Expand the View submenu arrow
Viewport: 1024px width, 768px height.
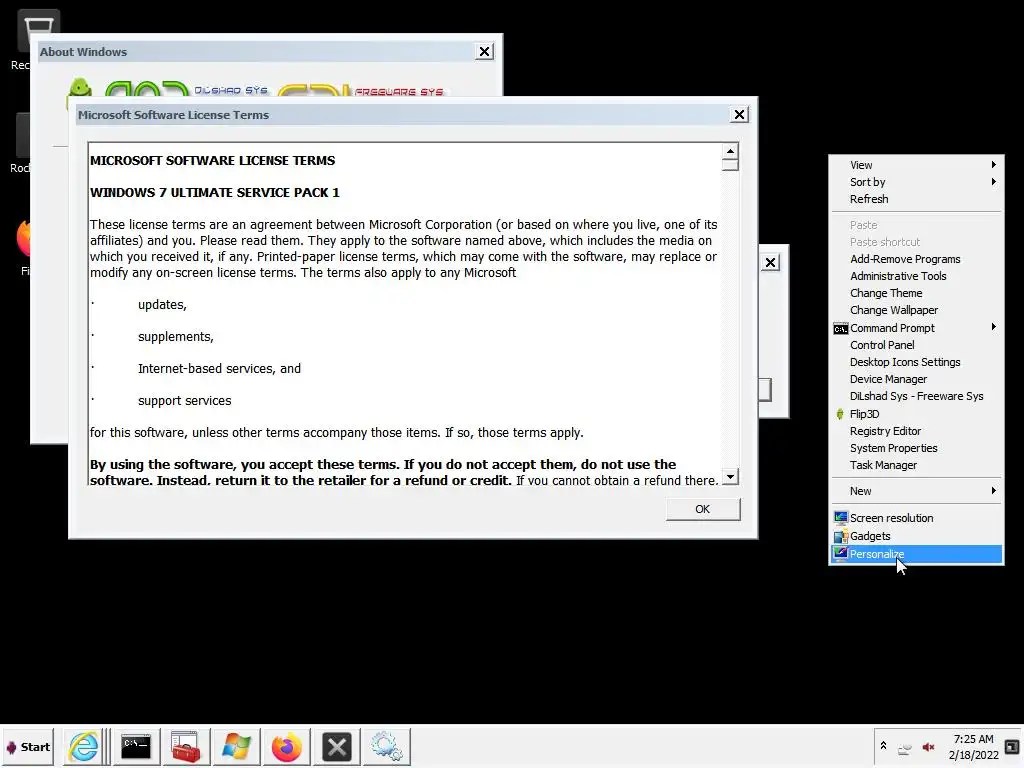[x=993, y=165]
